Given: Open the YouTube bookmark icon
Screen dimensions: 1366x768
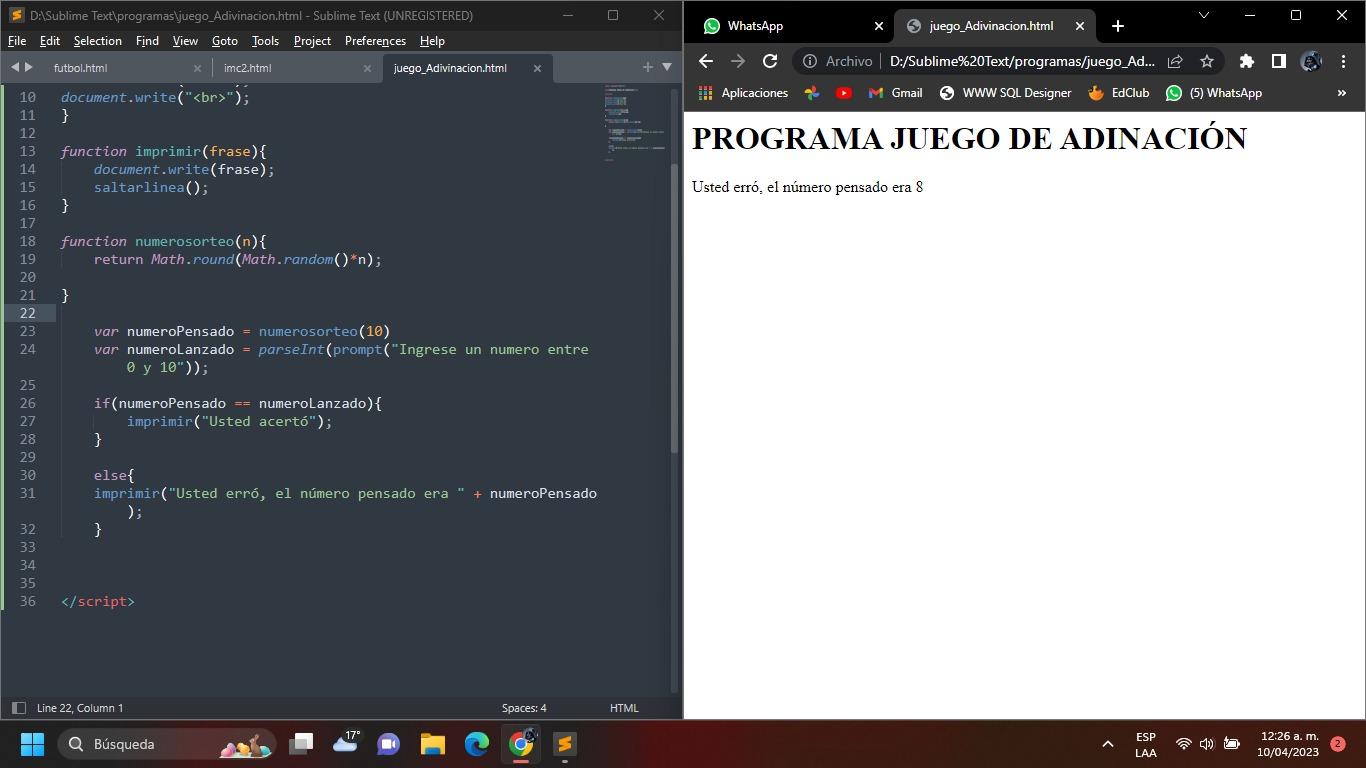Looking at the screenshot, I should [844, 93].
